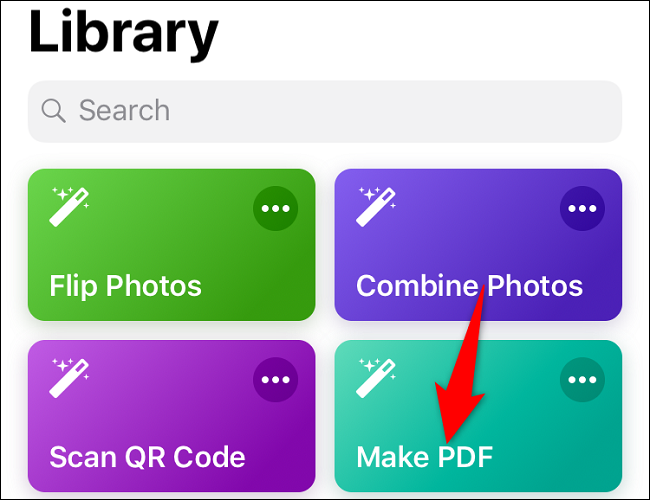Run the Scan QR Code shortcut card

[172, 416]
